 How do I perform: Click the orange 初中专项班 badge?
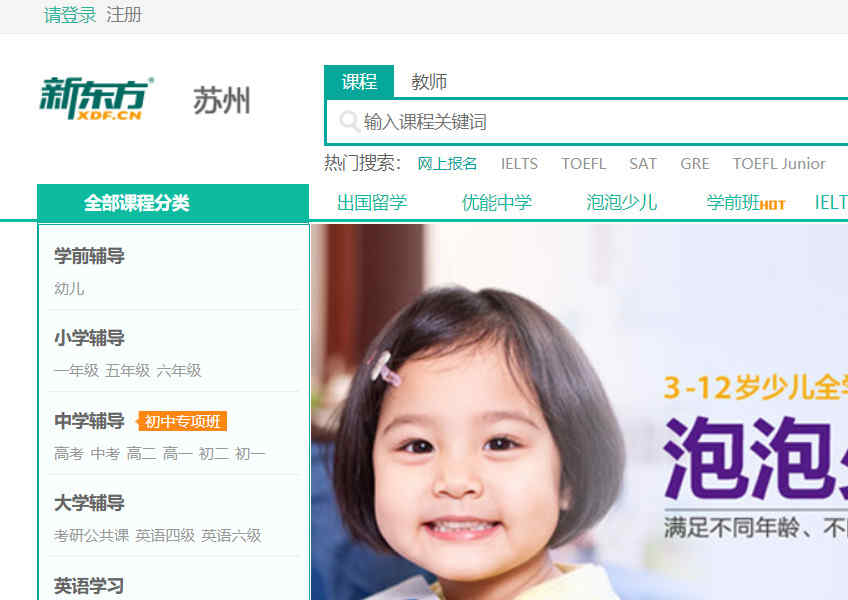pos(182,421)
